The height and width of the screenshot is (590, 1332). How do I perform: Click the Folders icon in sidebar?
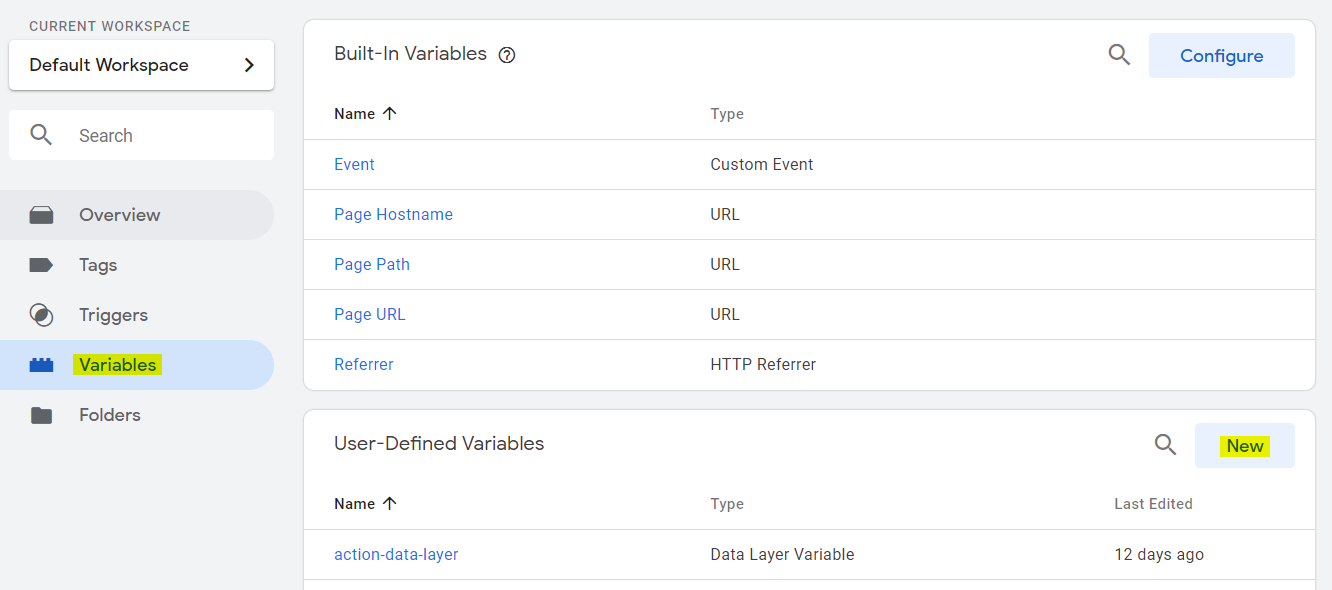(x=41, y=415)
